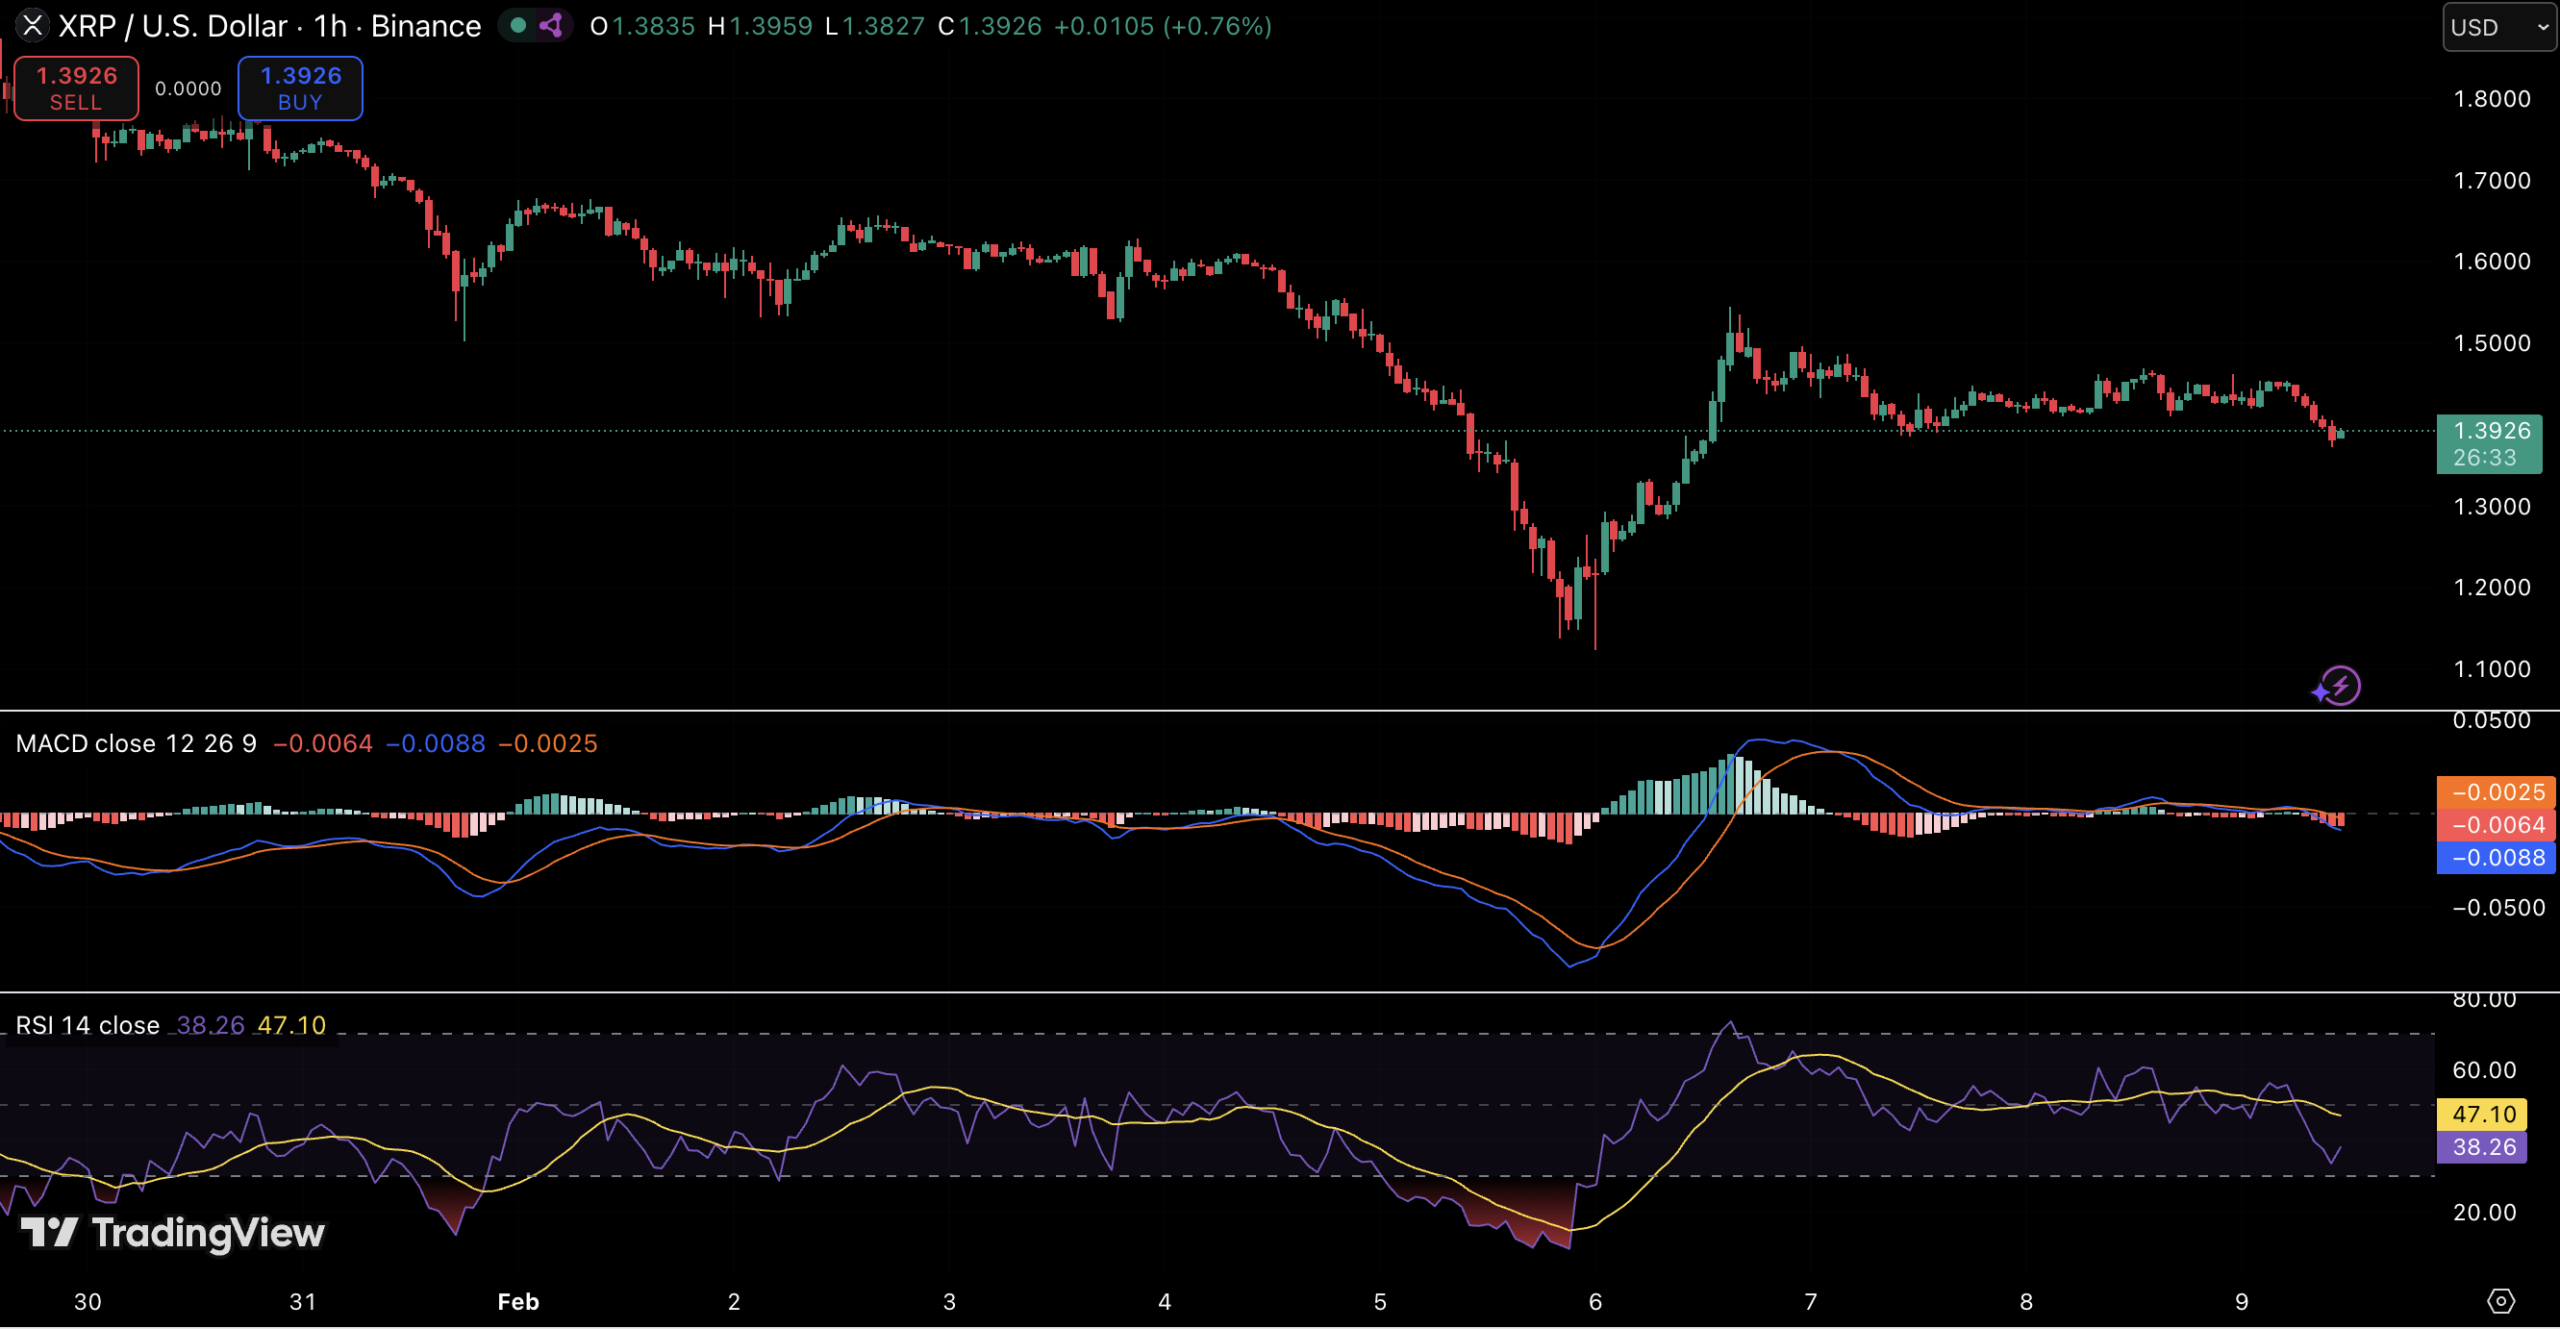Click the yellow 47.10 RSI average label
Image resolution: width=2560 pixels, height=1329 pixels.
point(2482,1115)
